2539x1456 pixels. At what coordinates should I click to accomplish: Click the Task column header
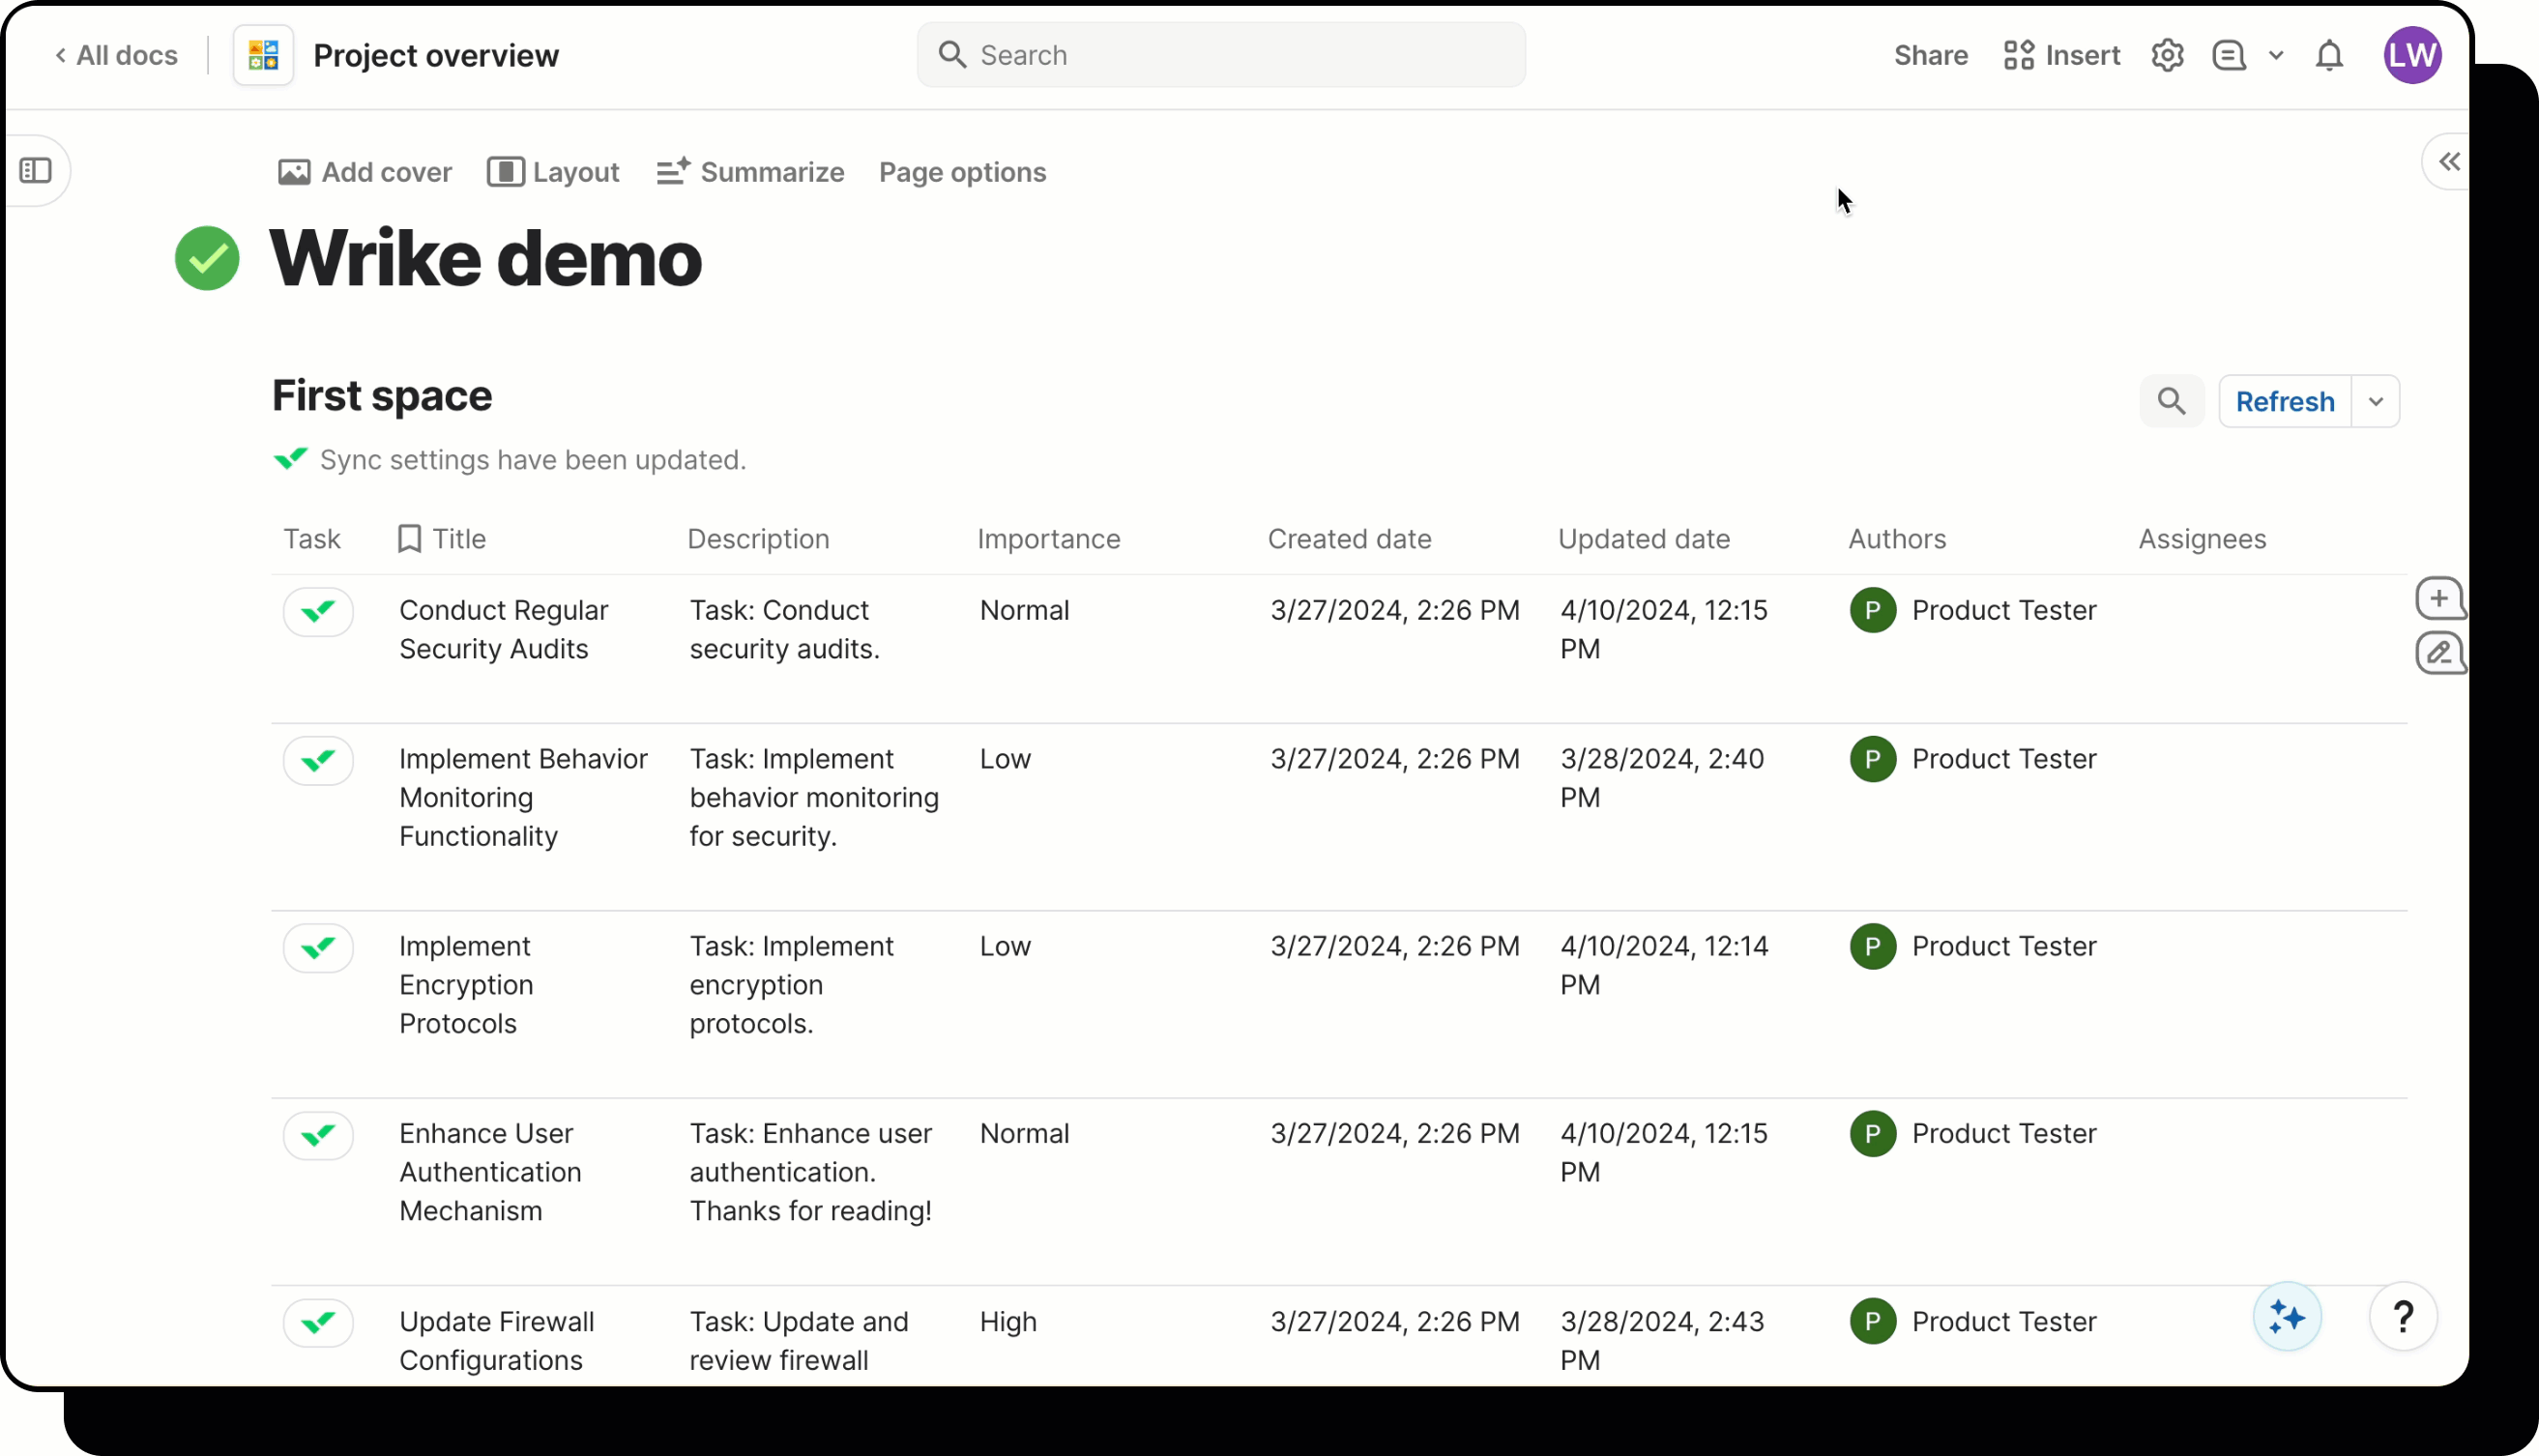(312, 539)
